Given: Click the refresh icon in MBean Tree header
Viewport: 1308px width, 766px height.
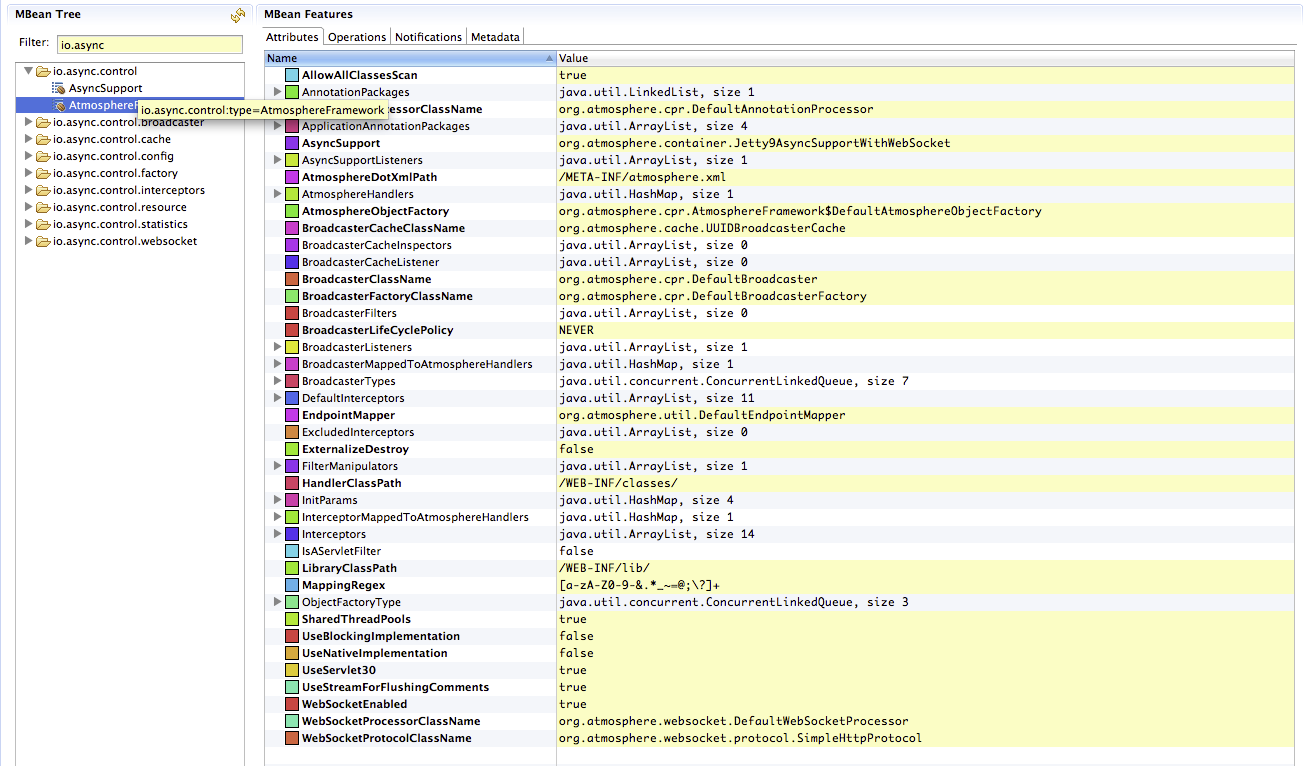Looking at the screenshot, I should click(x=238, y=15).
